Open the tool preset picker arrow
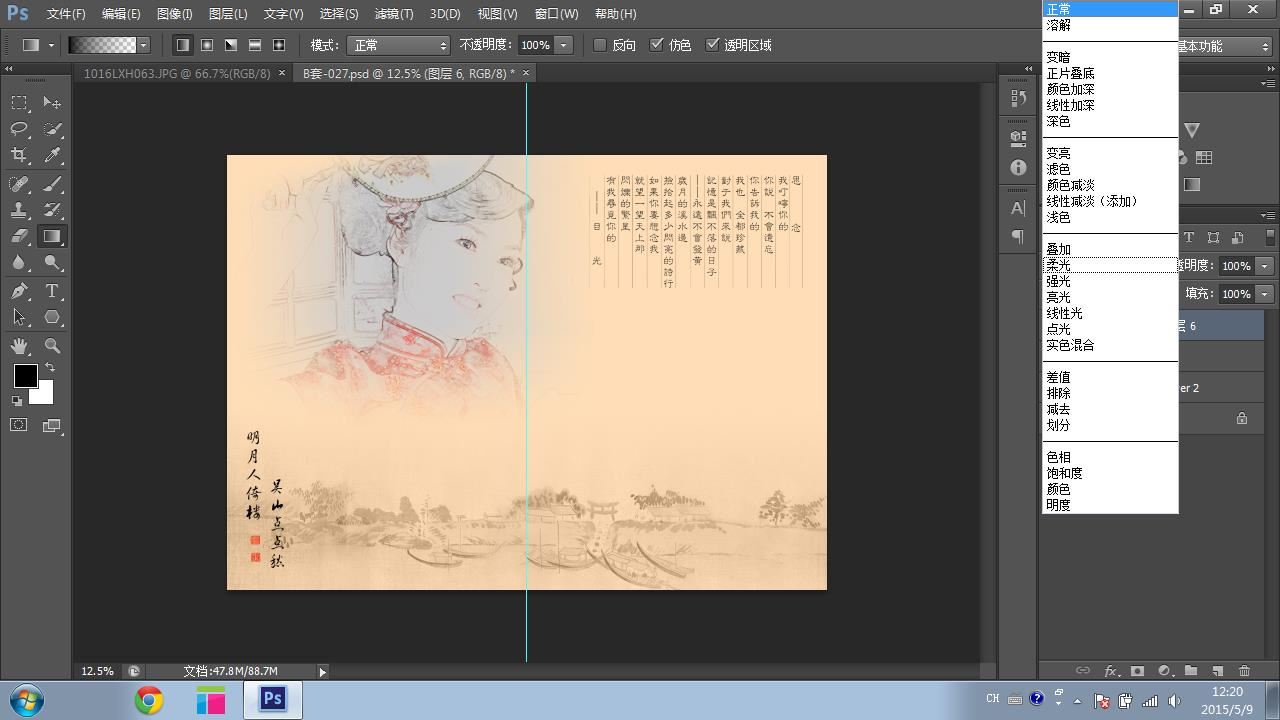The width and height of the screenshot is (1280, 720). (x=51, y=45)
